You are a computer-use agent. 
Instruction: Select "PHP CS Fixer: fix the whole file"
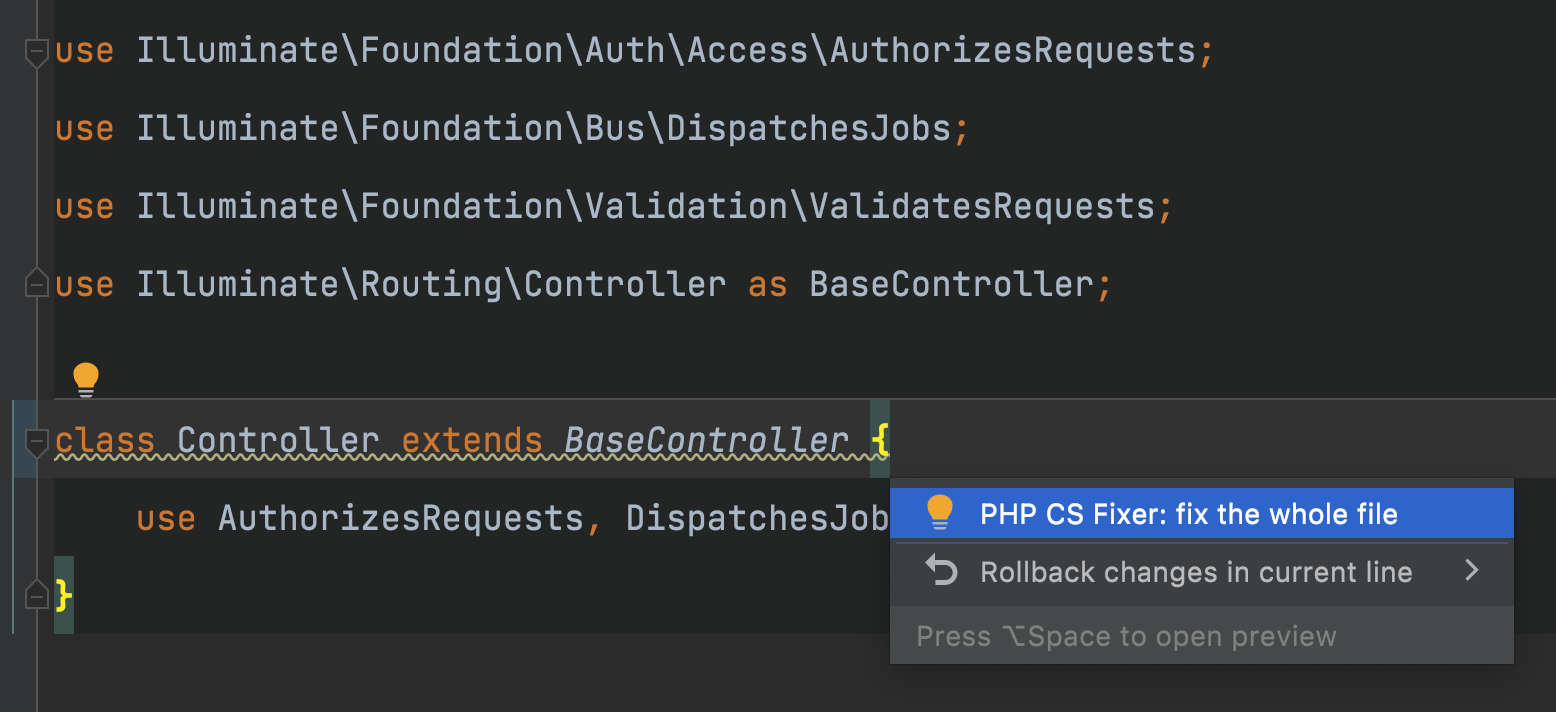(1188, 514)
